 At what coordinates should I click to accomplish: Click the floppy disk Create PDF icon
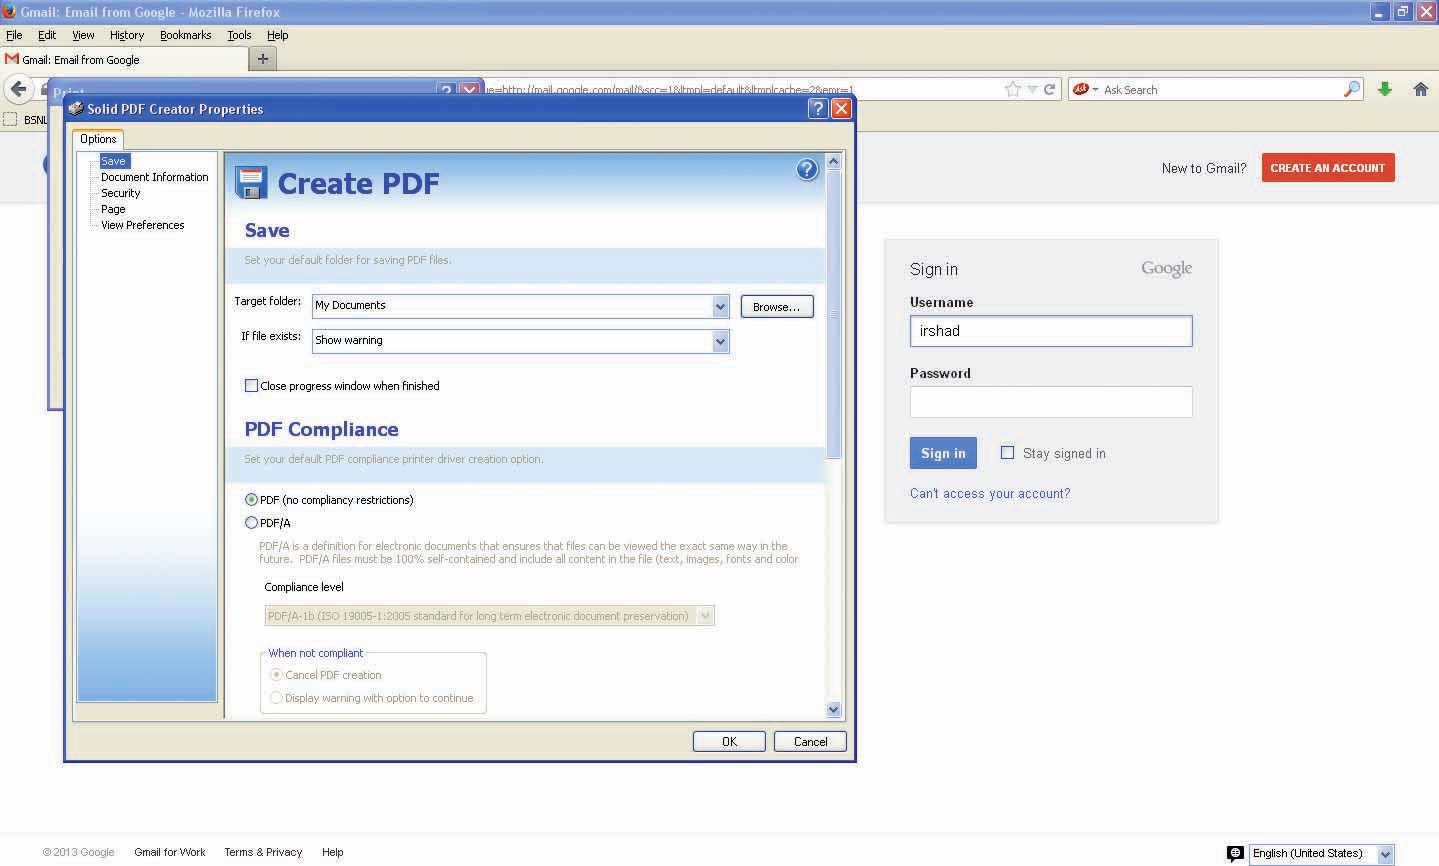tap(252, 183)
